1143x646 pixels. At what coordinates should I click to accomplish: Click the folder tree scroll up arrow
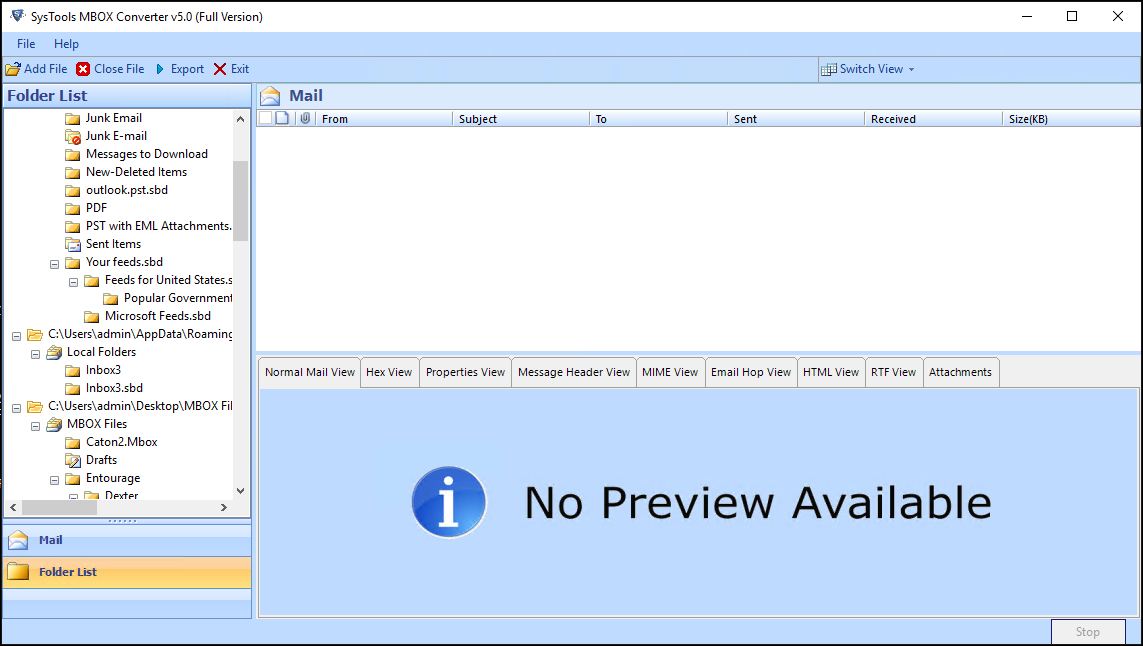click(x=241, y=118)
